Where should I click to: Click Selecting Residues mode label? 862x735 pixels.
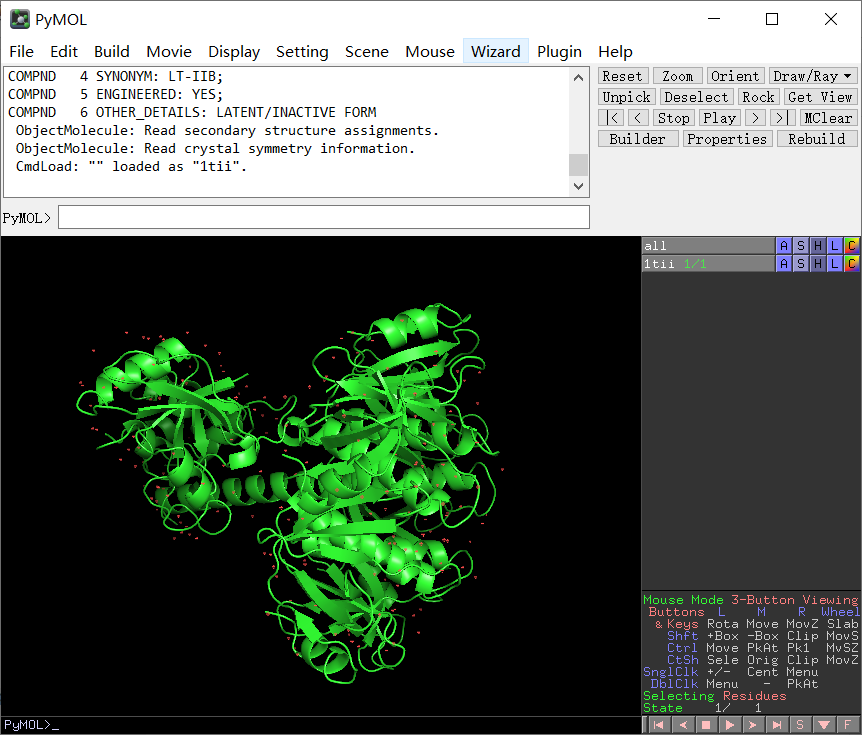click(715, 696)
